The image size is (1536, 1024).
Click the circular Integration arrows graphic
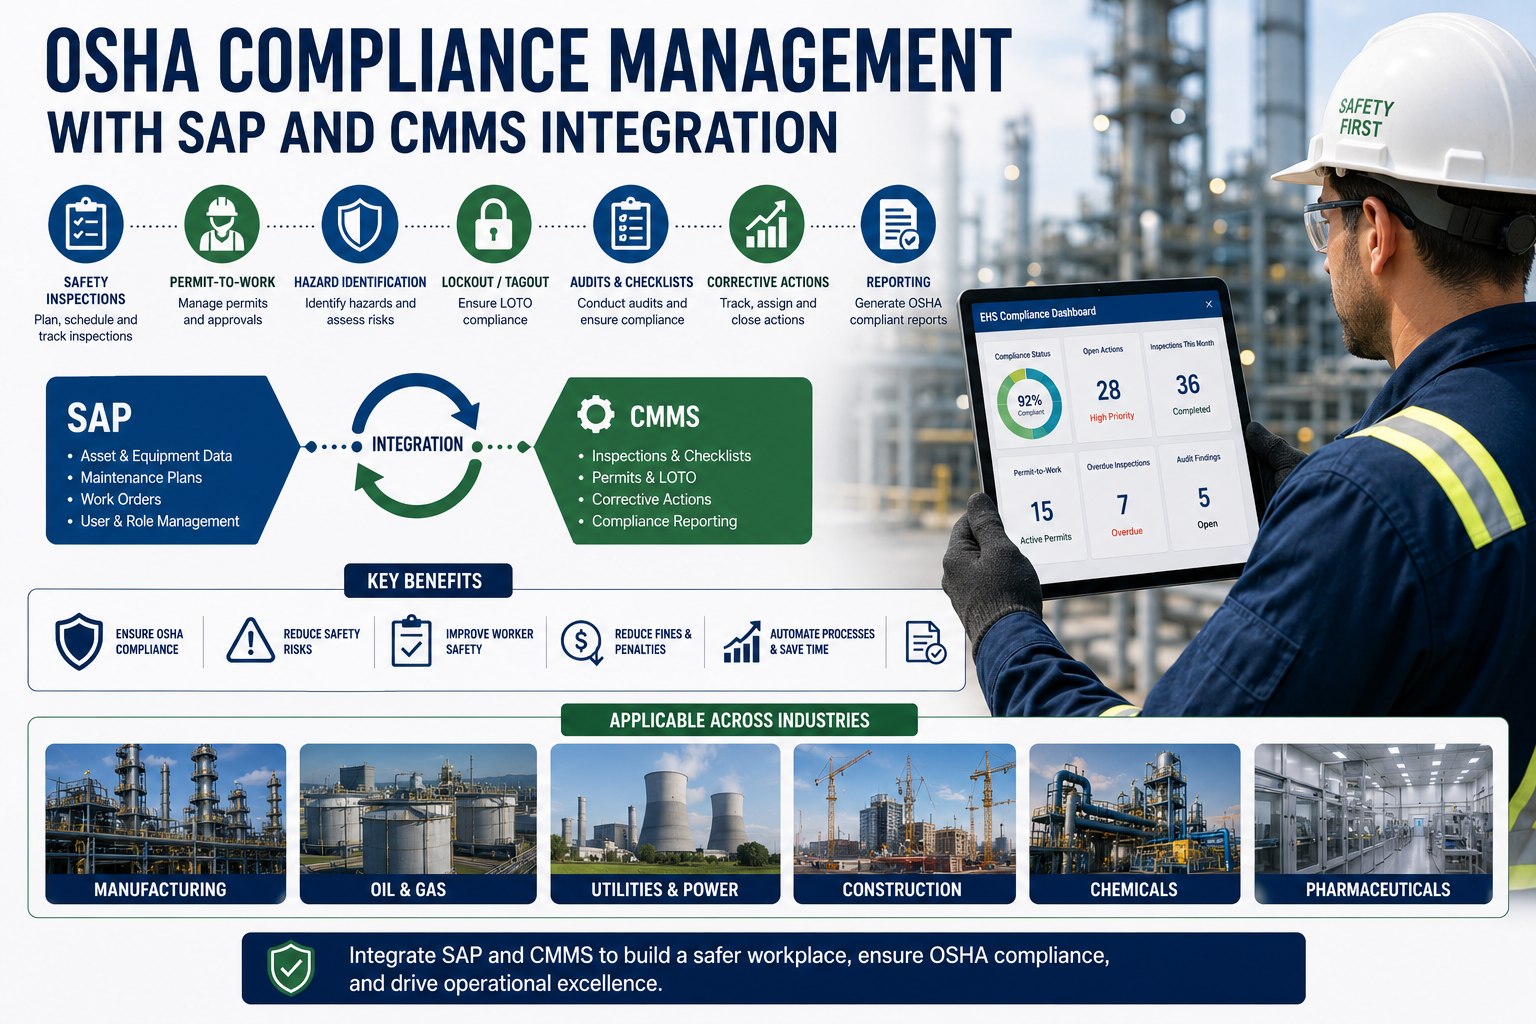[x=417, y=445]
